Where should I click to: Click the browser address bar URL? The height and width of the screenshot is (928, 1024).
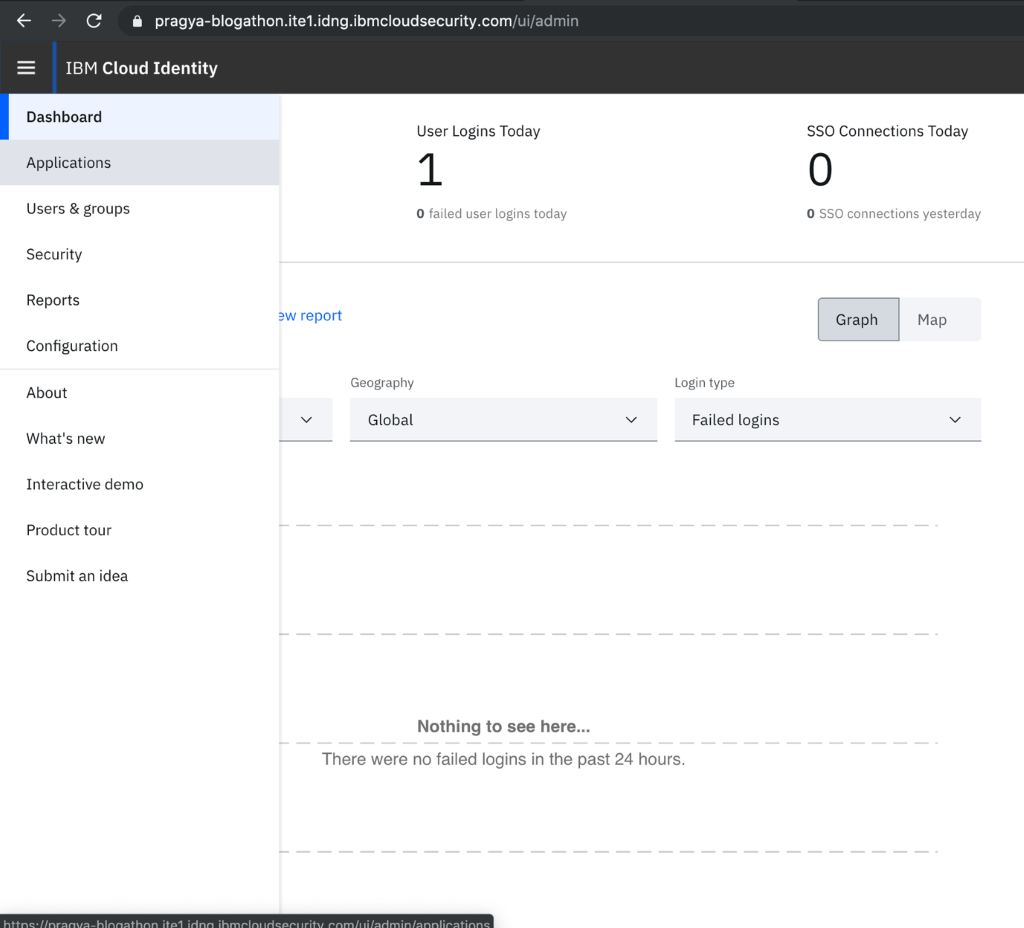pos(366,21)
